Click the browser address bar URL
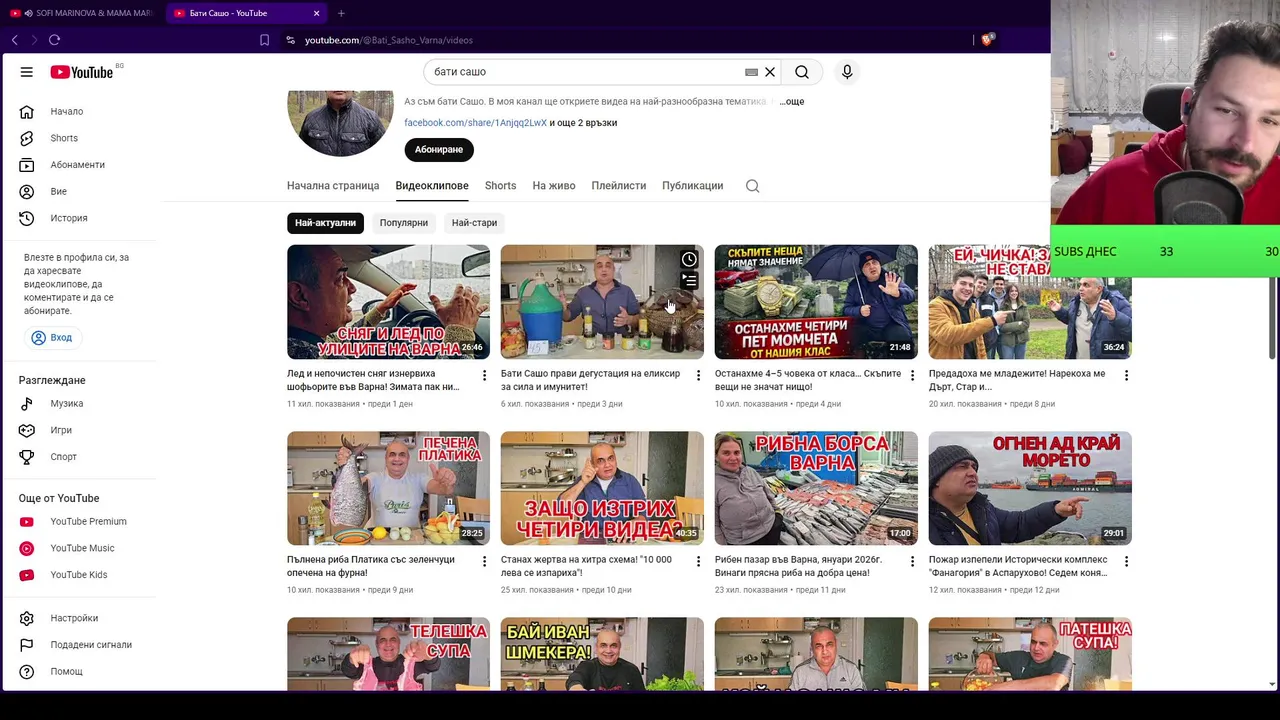The height and width of the screenshot is (720, 1280). tap(389, 40)
